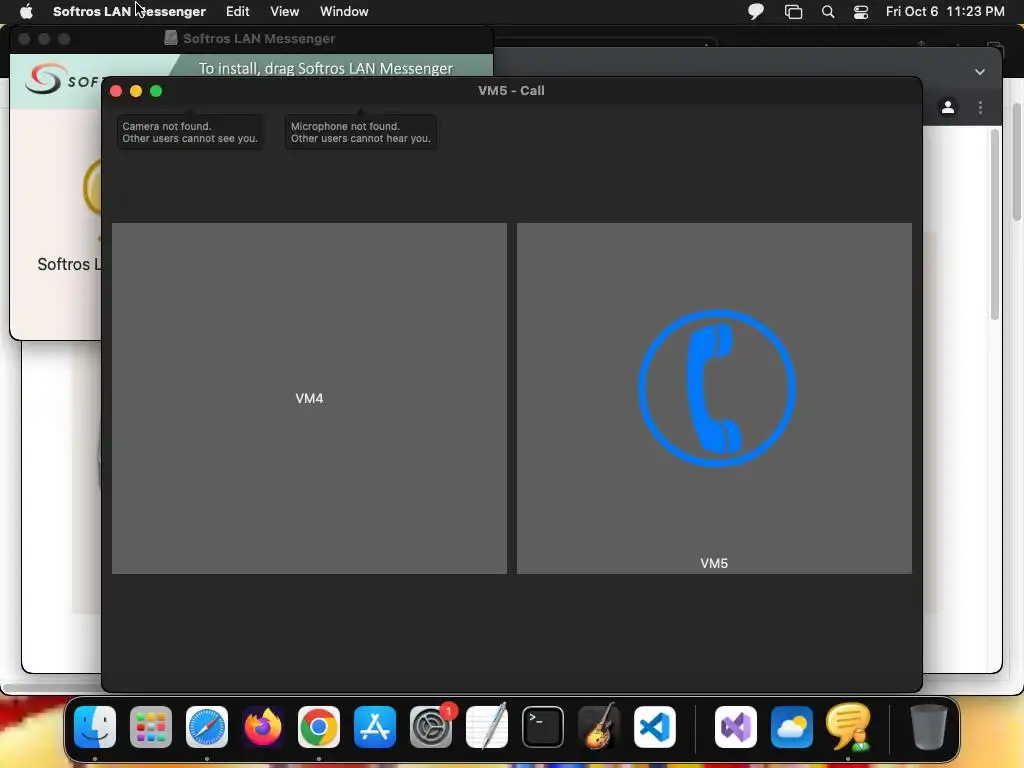Open the Apple menu
Image resolution: width=1024 pixels, height=768 pixels.
coord(26,11)
